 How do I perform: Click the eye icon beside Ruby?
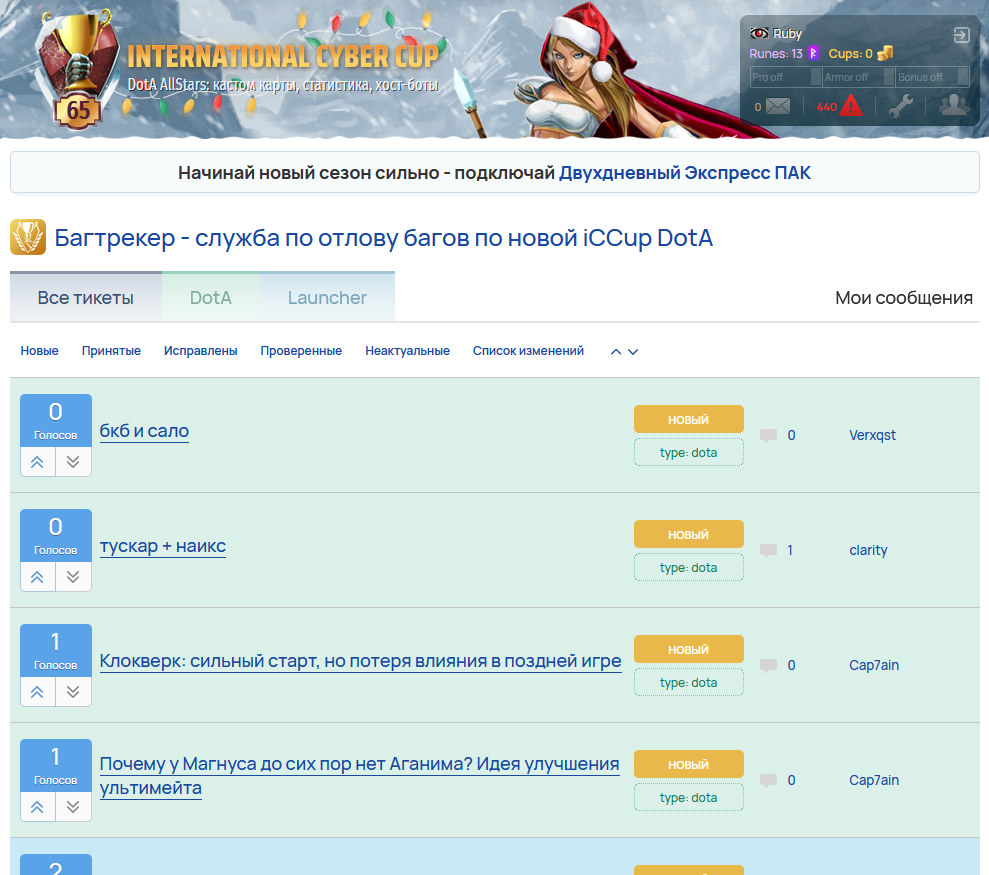[x=759, y=33]
